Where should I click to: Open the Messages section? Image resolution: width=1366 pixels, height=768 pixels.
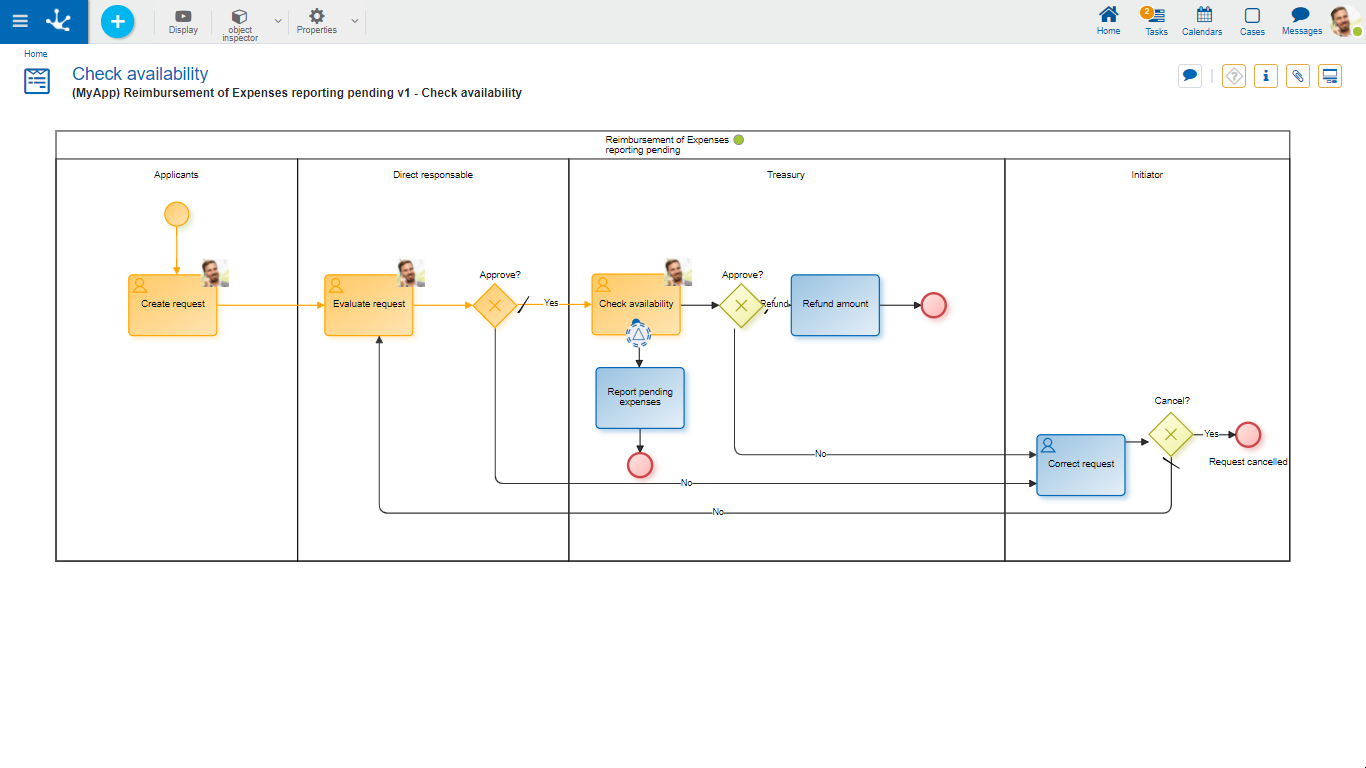tap(1301, 21)
